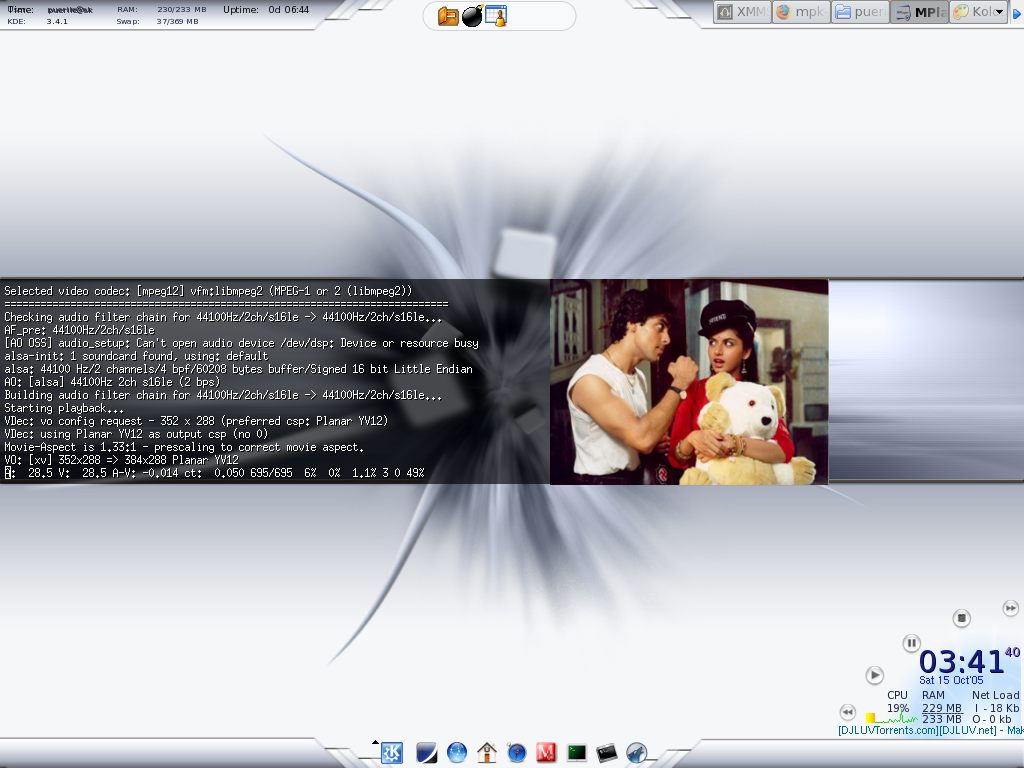
Task: Click the pause media widget button
Action: [x=912, y=643]
